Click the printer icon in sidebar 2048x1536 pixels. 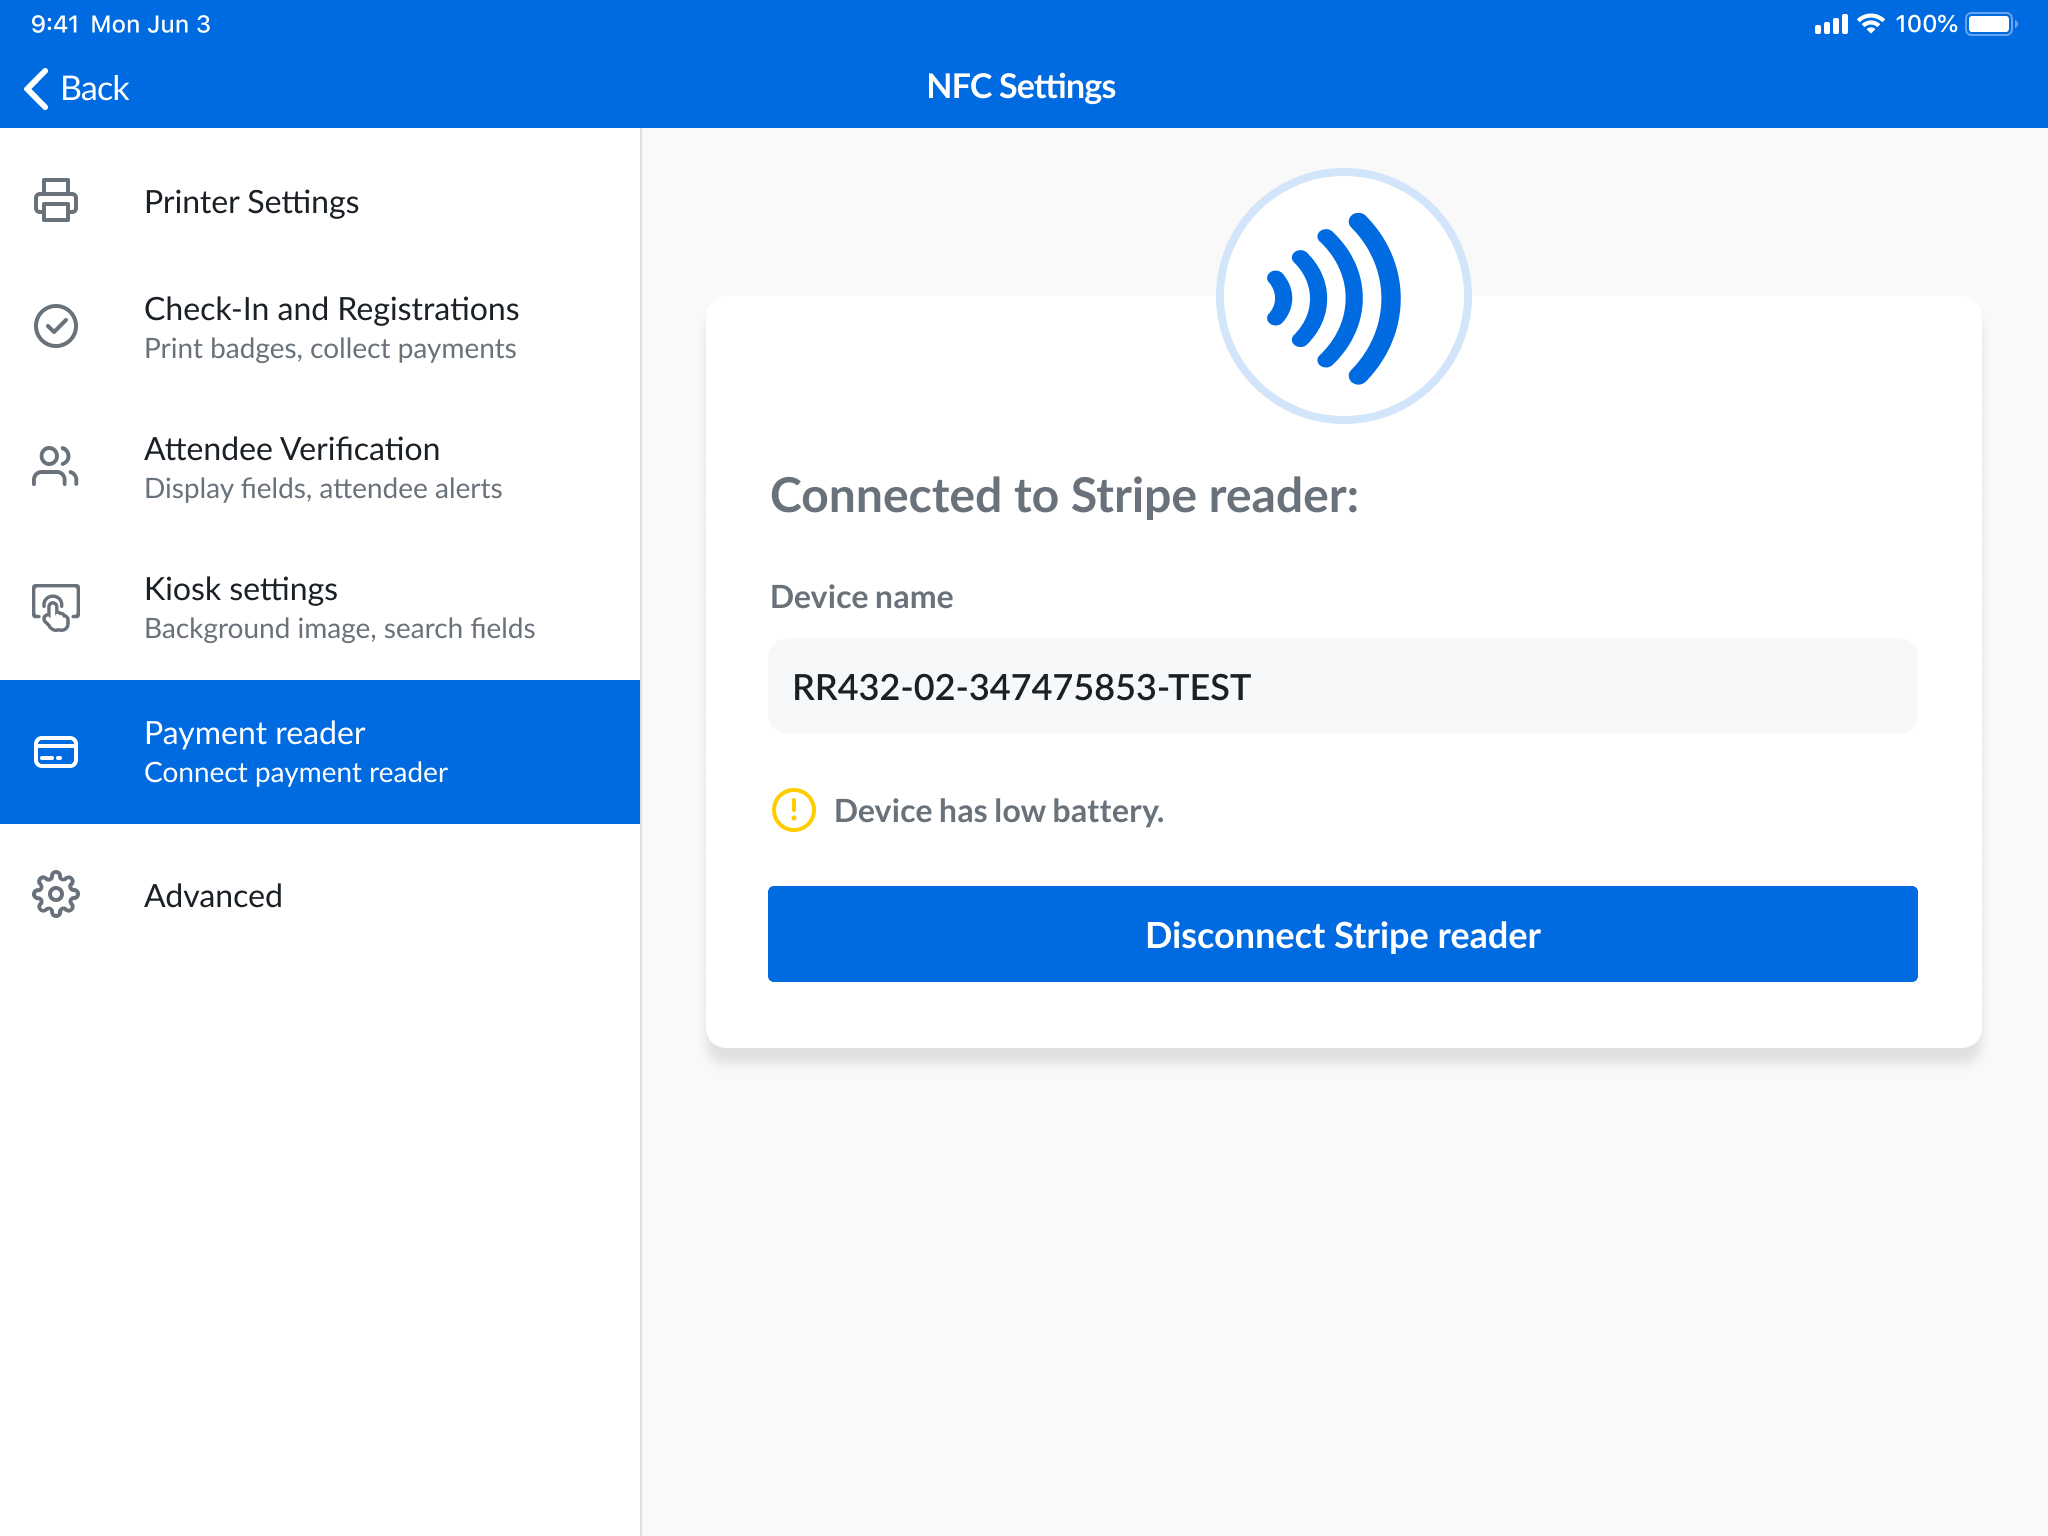click(56, 200)
